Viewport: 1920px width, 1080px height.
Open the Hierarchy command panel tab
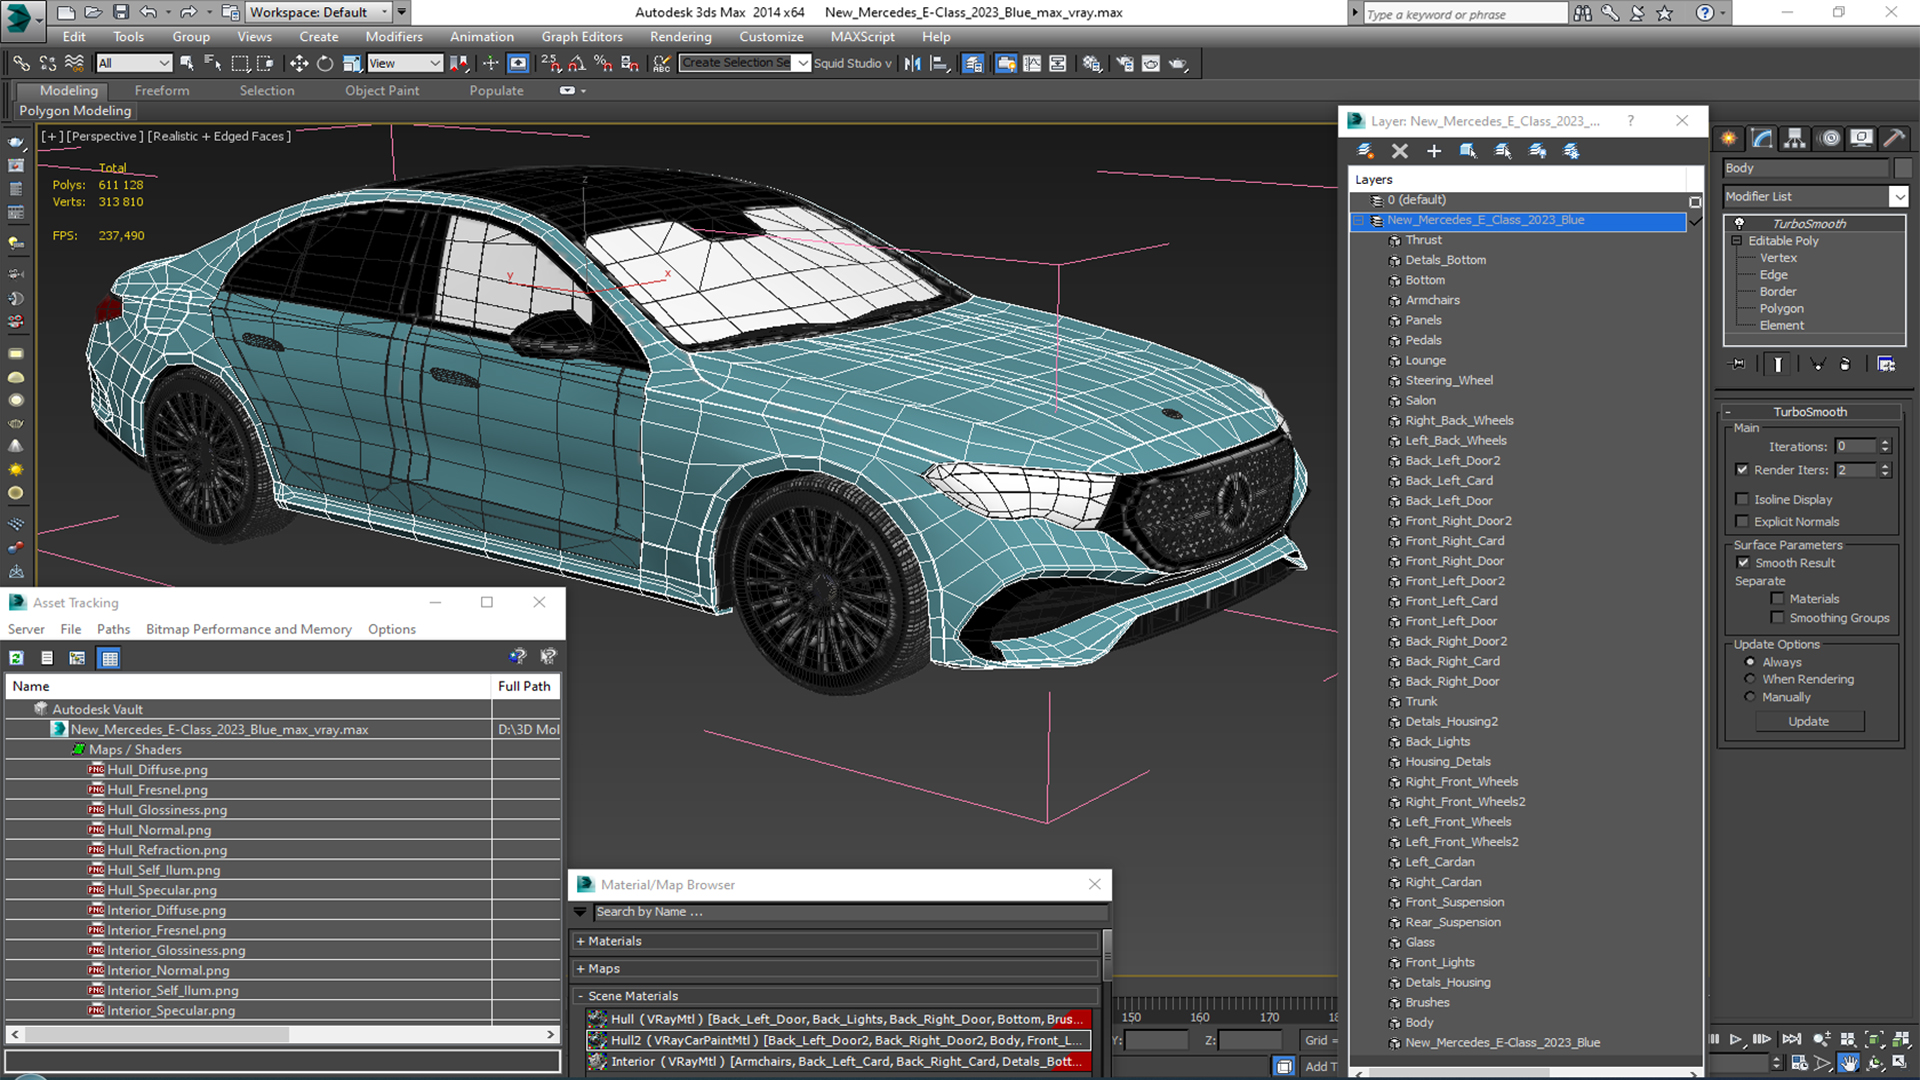(1795, 138)
